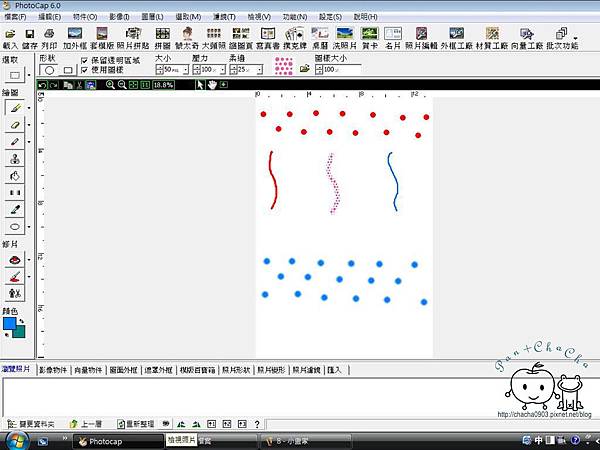The width and height of the screenshot is (600, 450).
Task: Switch to the 影像物件 tab
Action: coord(53,370)
